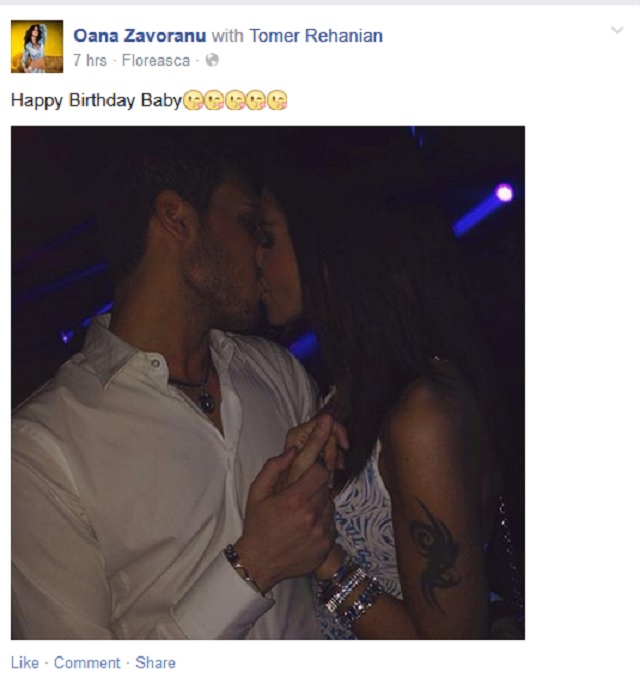Share this post
The image size is (640, 678).
[155, 662]
